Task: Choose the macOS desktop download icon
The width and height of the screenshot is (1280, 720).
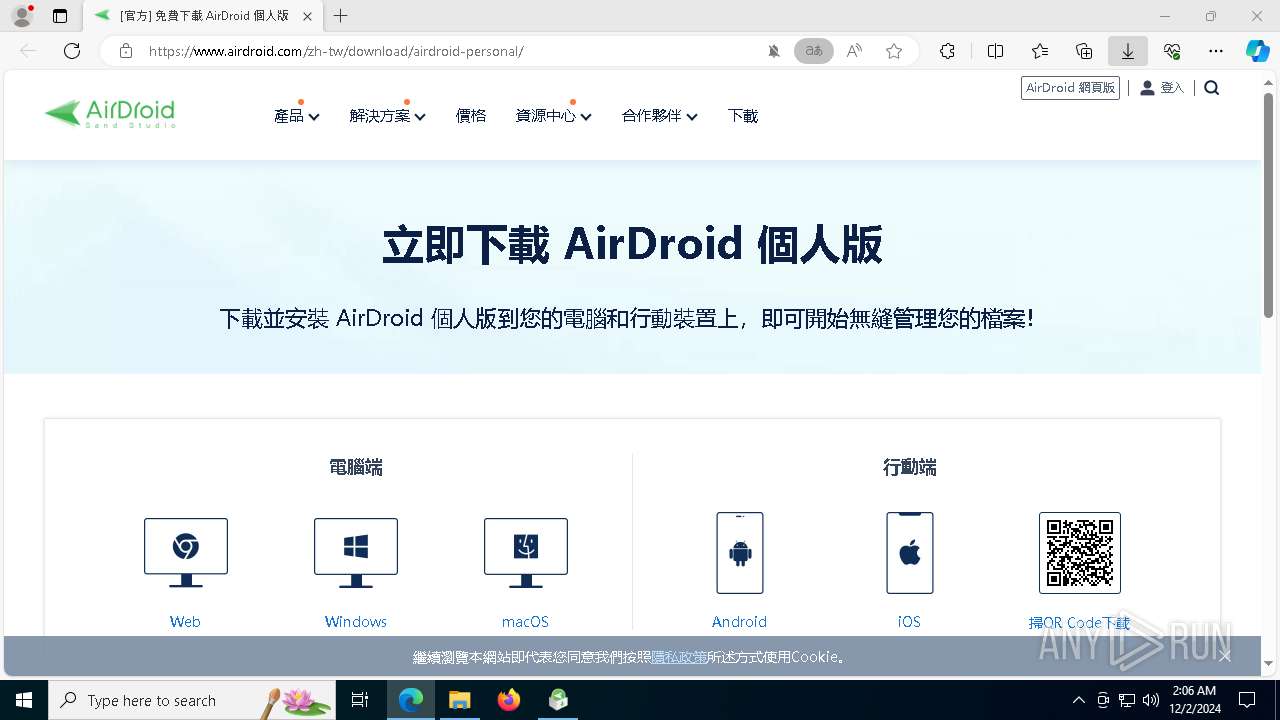Action: pyautogui.click(x=526, y=552)
